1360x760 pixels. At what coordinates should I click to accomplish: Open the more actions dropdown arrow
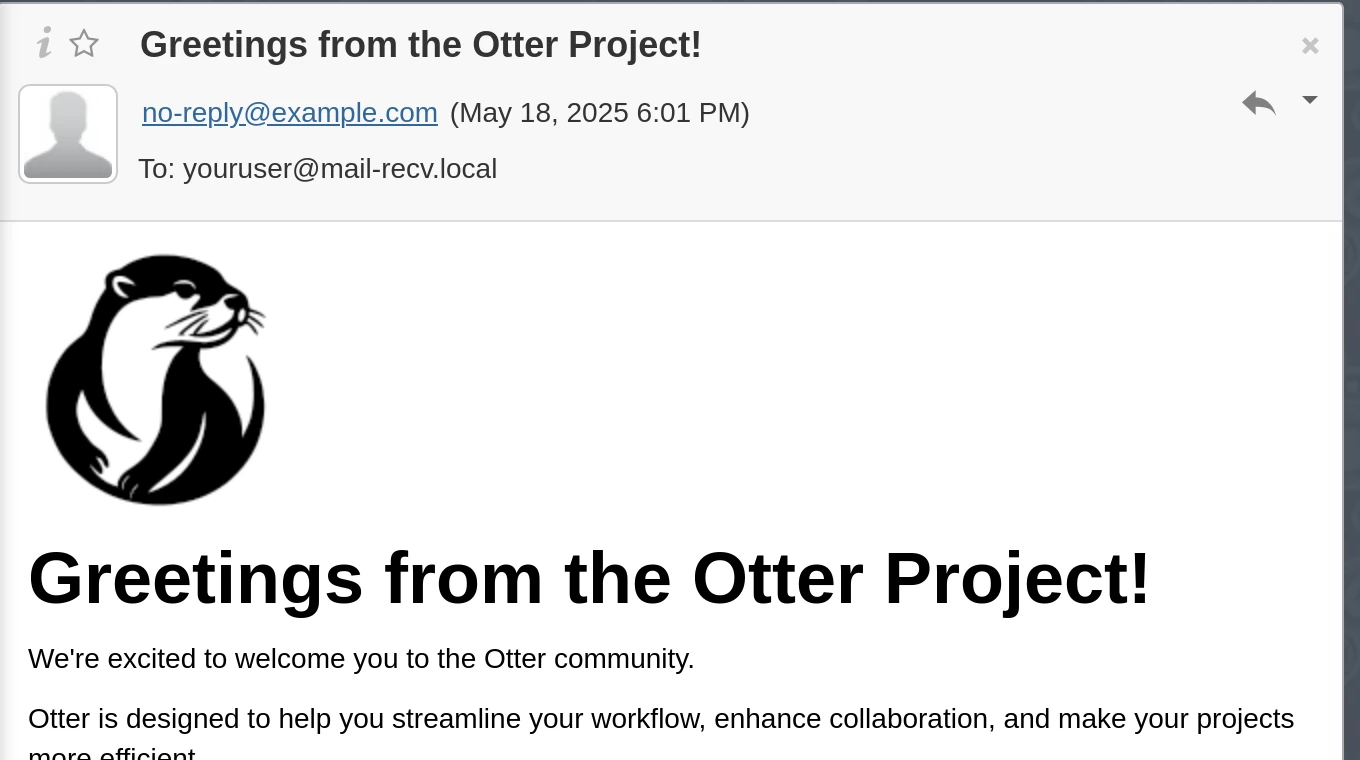(1309, 100)
